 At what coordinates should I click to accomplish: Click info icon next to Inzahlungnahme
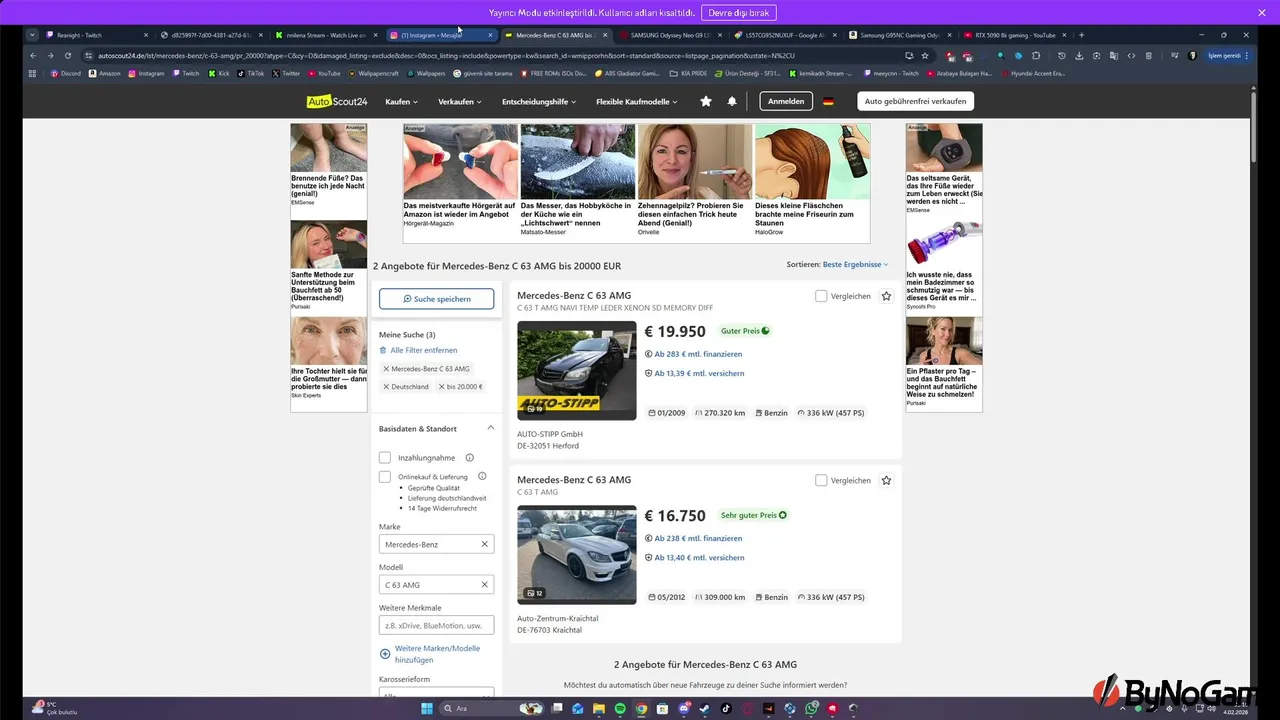pos(469,457)
